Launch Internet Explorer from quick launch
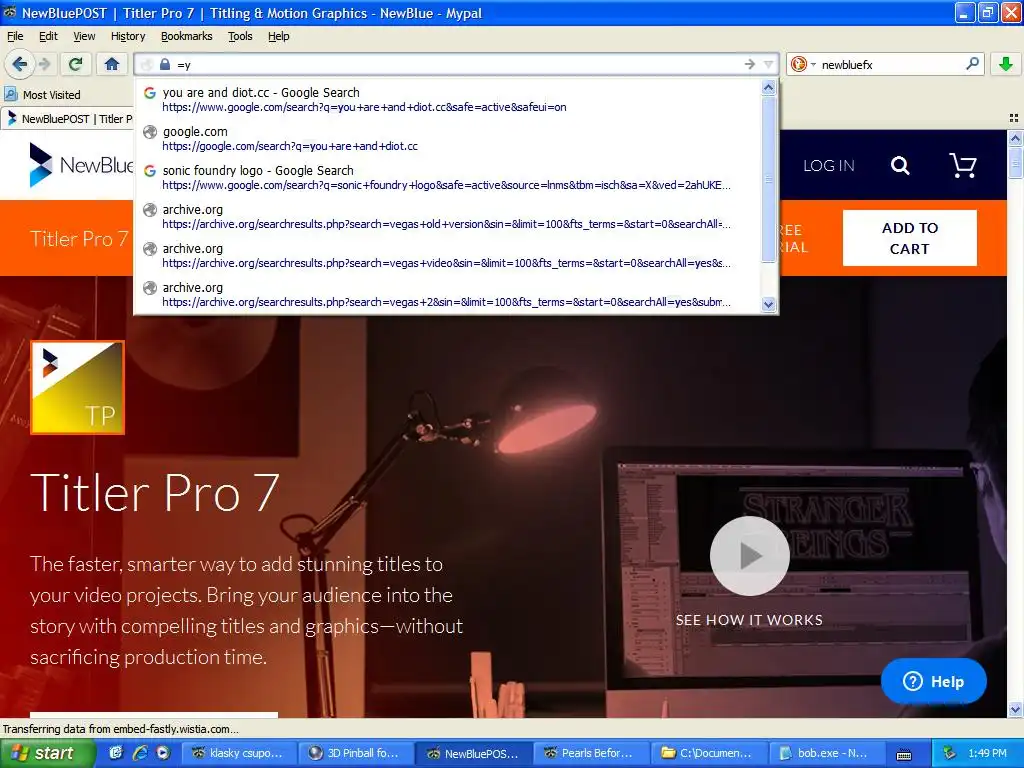Image resolution: width=1024 pixels, height=768 pixels. (x=139, y=753)
